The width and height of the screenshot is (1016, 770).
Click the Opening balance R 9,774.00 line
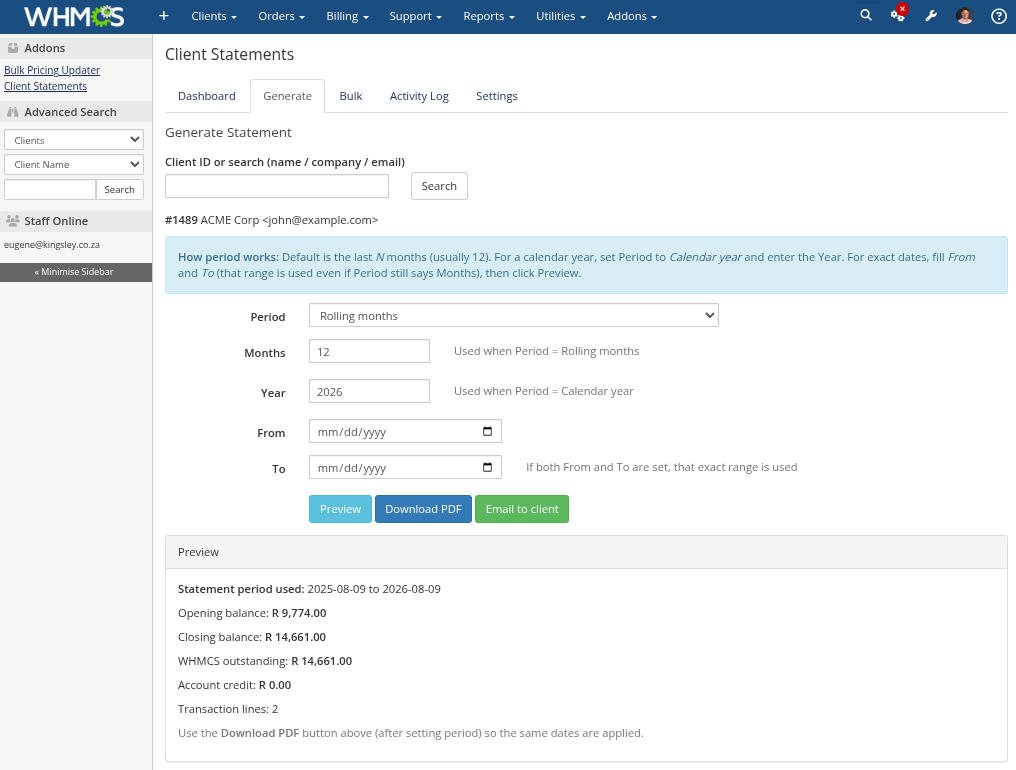252,613
